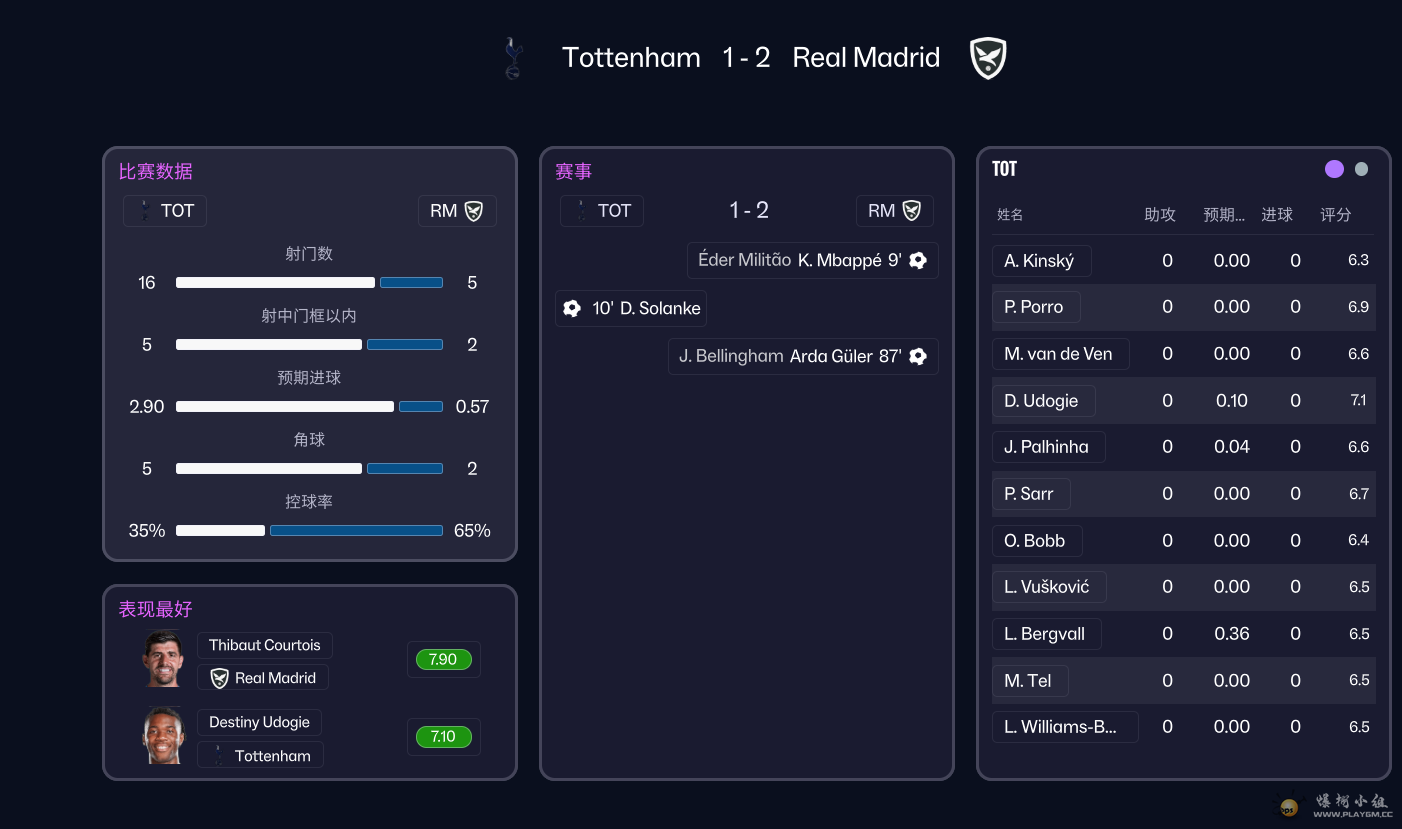
Task: Click the shield icon beside Courtois's Real Madrid label
Action: click(x=219, y=678)
